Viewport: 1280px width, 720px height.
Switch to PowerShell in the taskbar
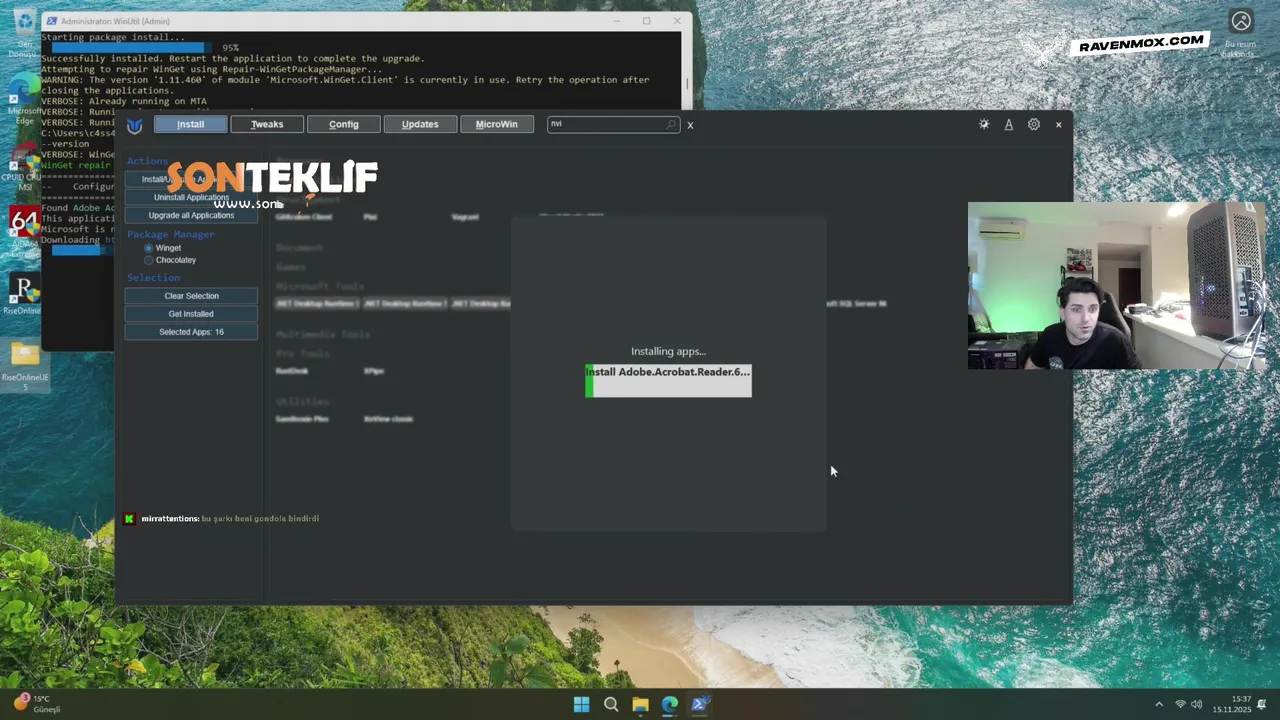click(700, 705)
